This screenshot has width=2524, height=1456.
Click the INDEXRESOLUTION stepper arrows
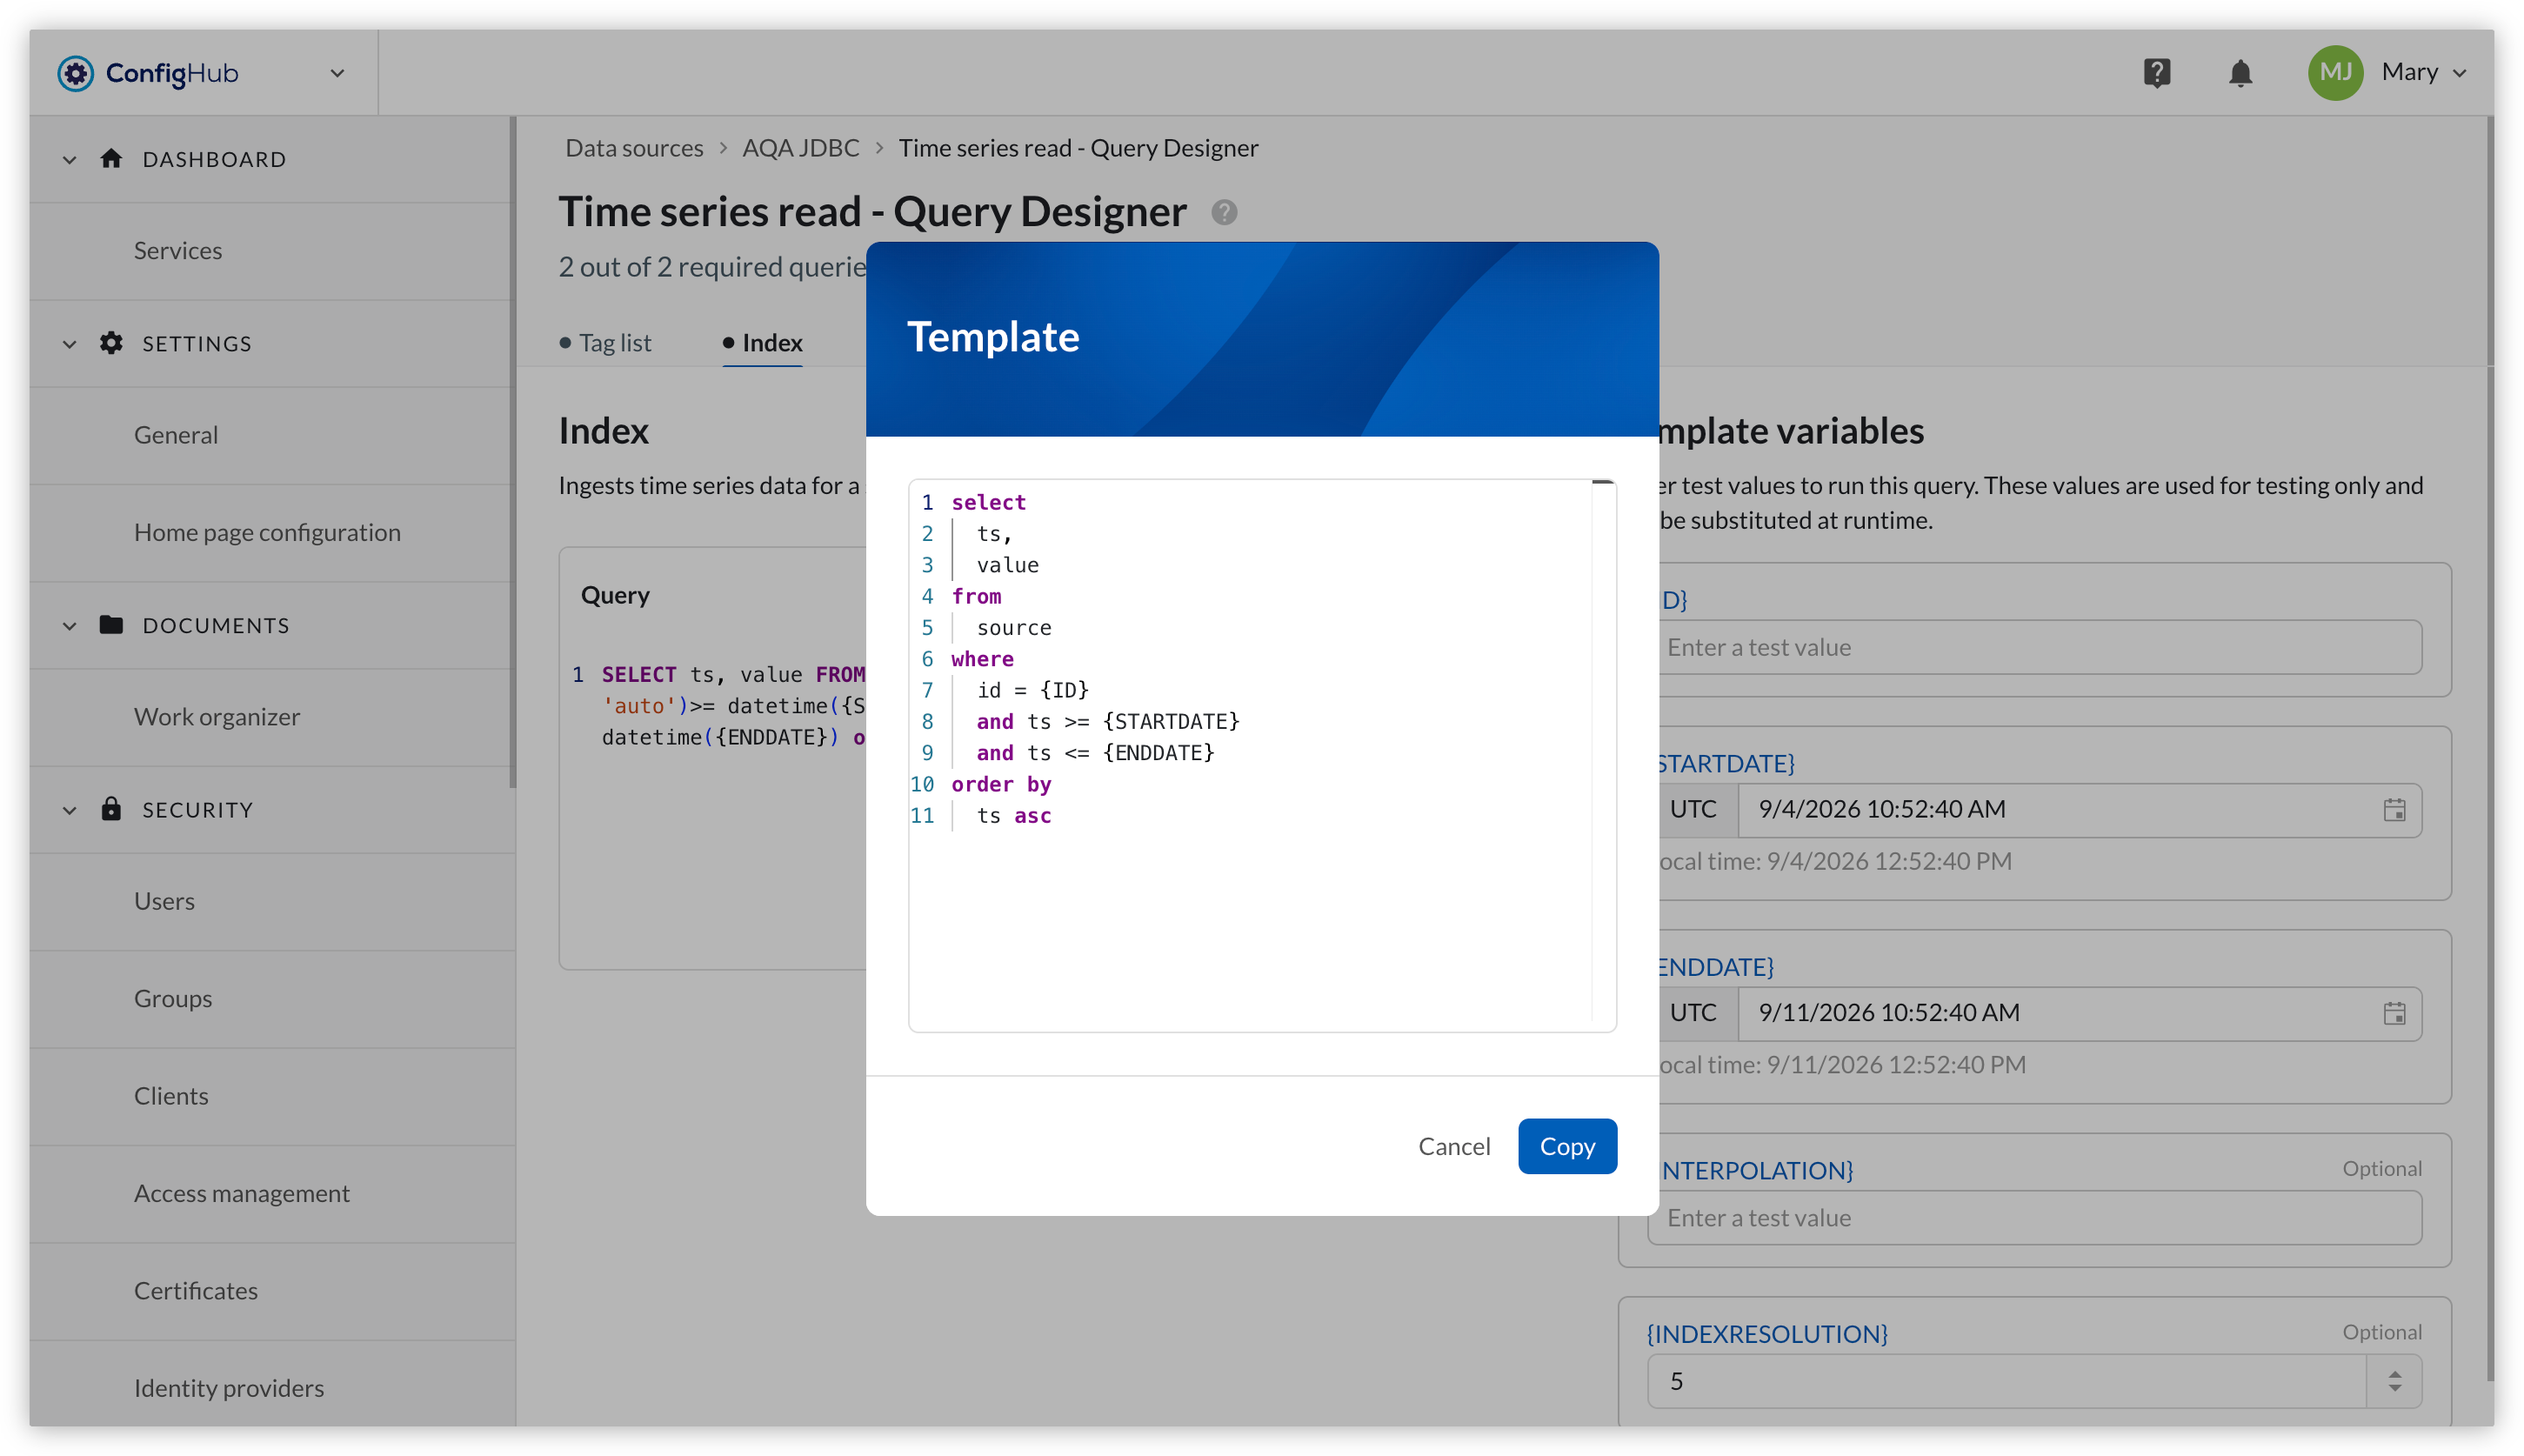[x=2394, y=1381]
